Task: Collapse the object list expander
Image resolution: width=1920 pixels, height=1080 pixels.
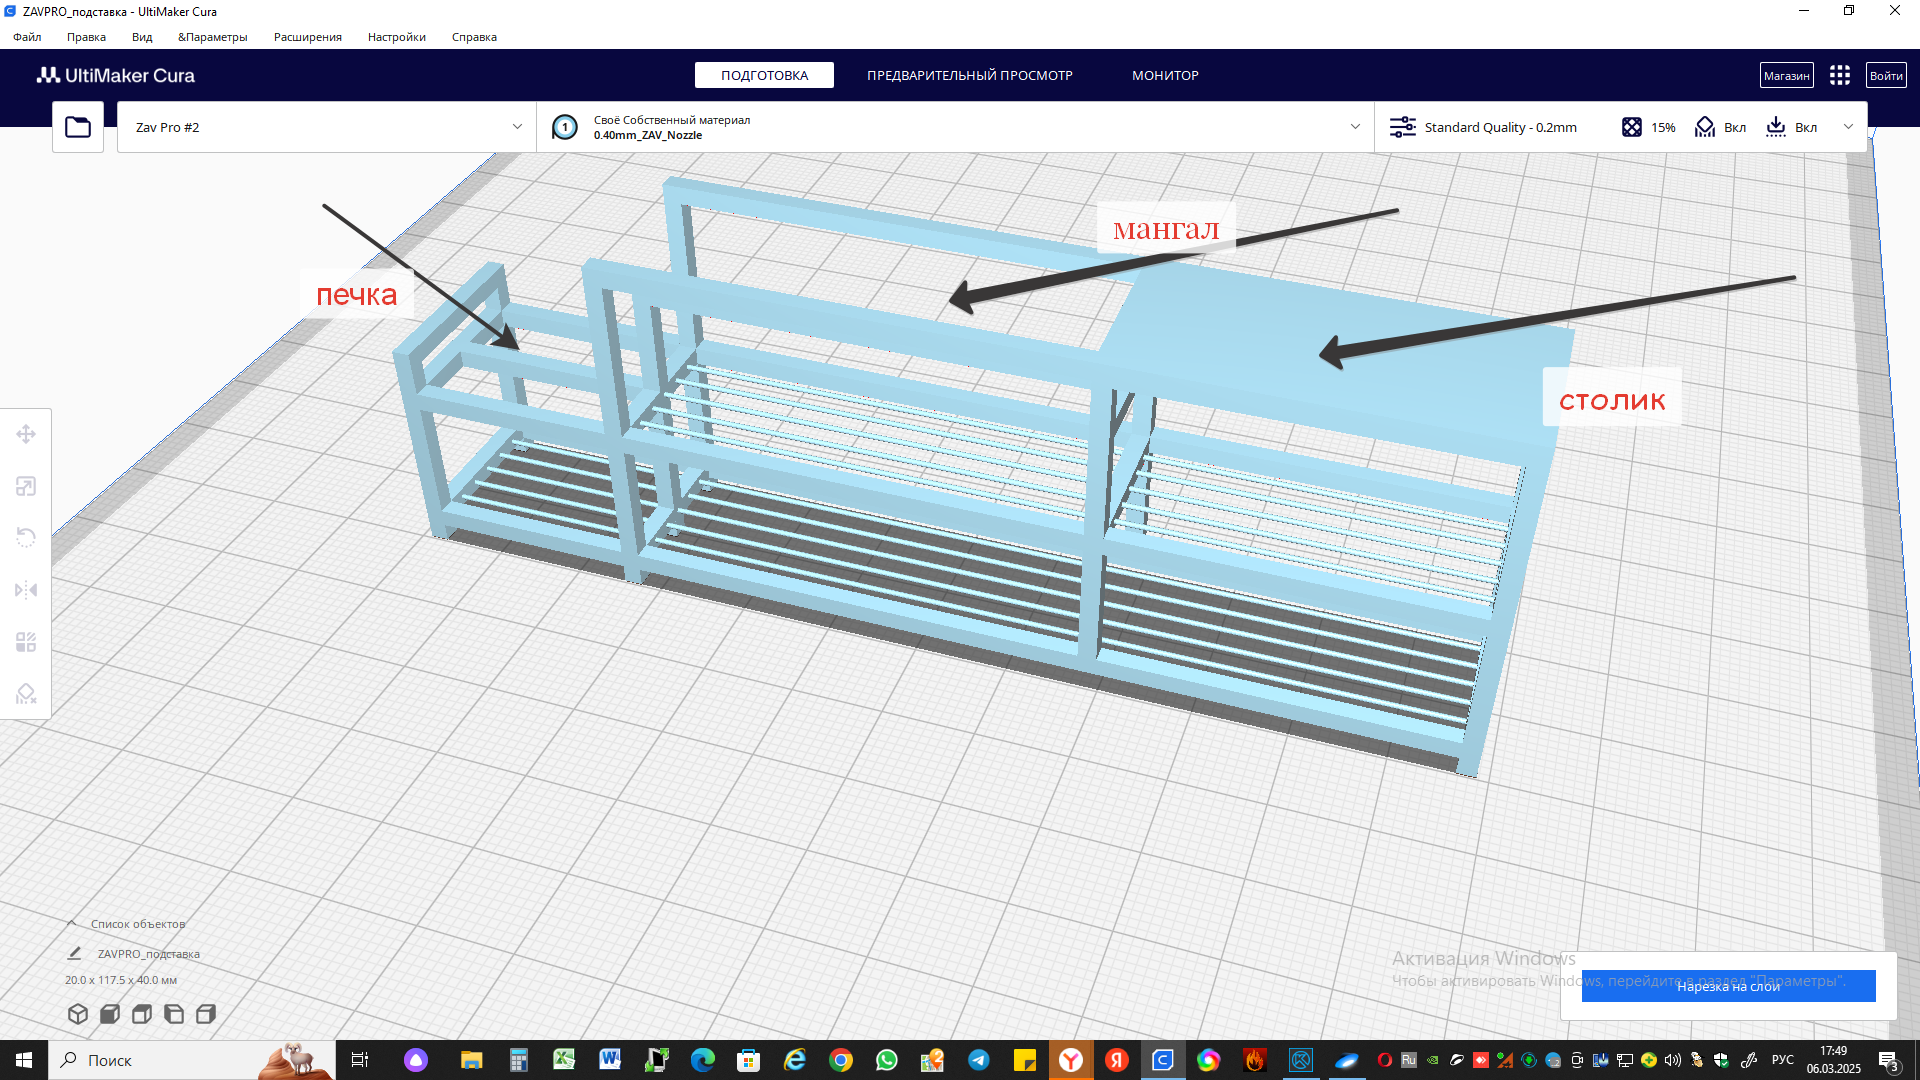Action: (x=72, y=923)
